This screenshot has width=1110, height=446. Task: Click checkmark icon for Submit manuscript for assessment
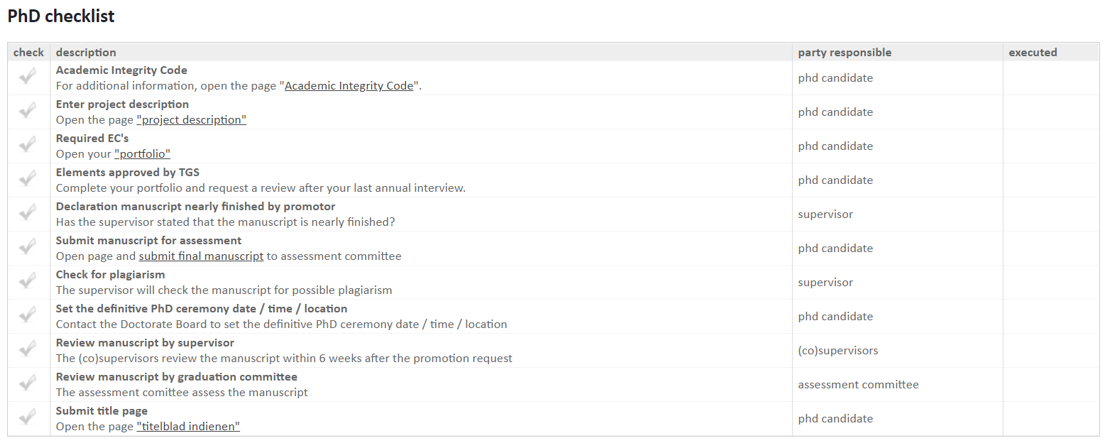click(28, 247)
